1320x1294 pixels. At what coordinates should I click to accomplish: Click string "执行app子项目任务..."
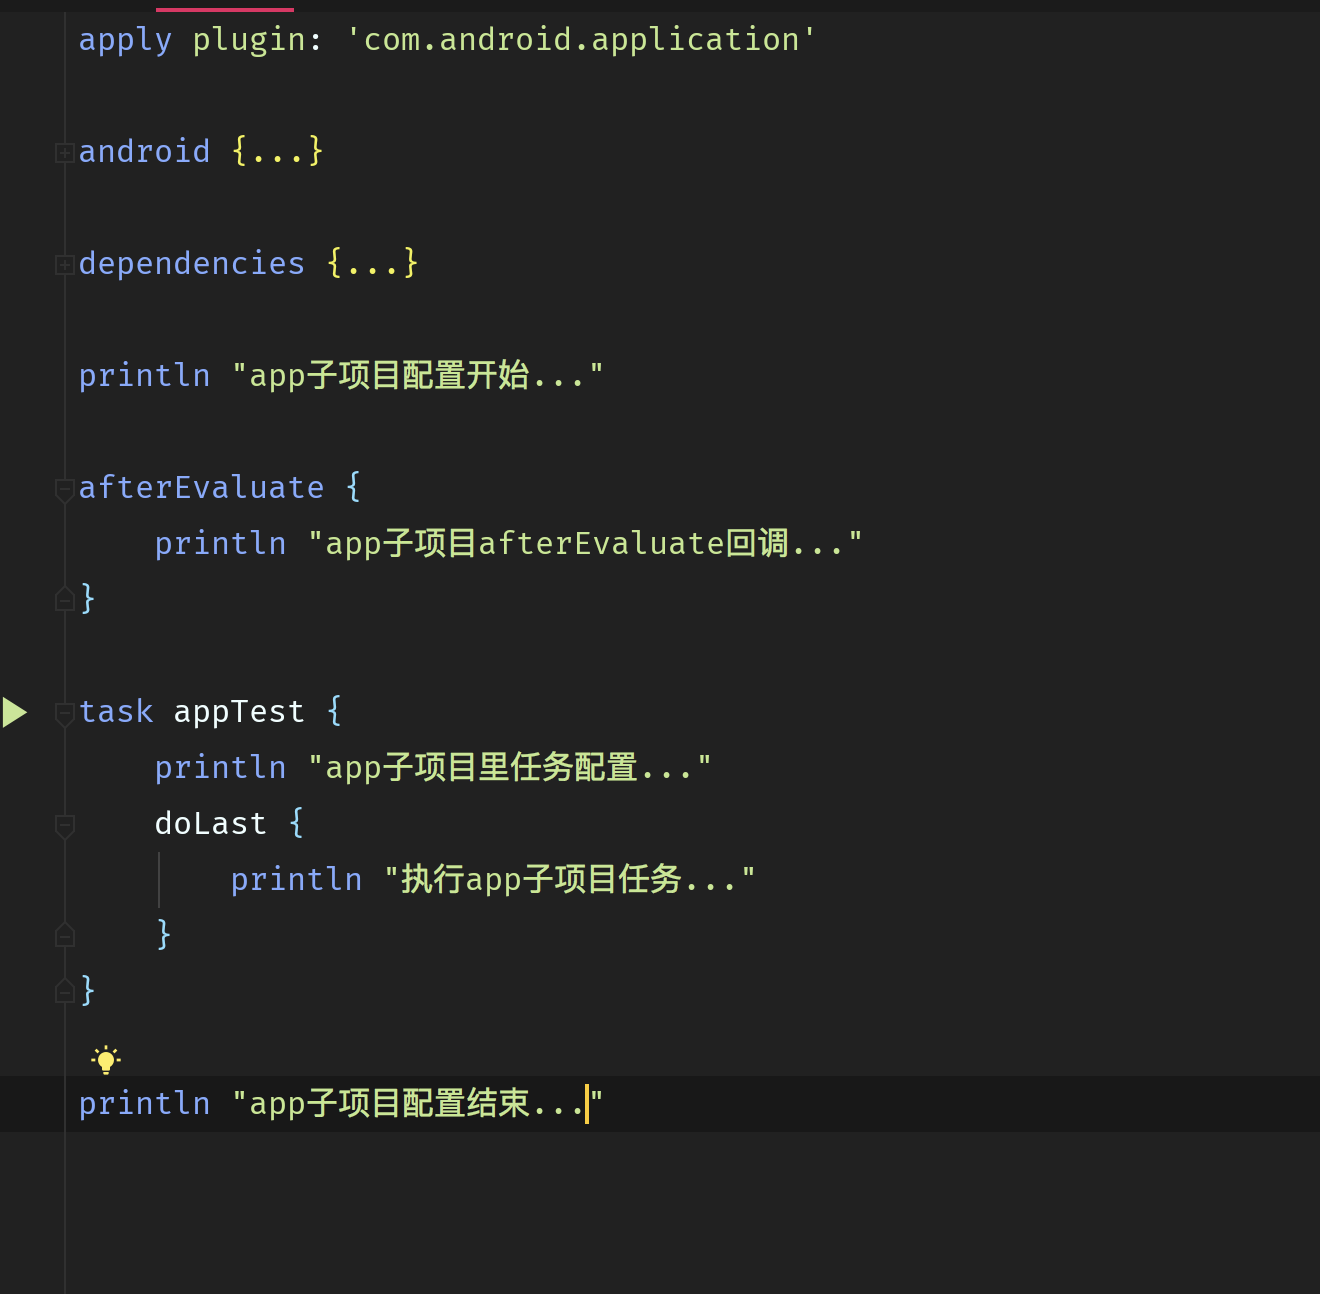(x=570, y=880)
